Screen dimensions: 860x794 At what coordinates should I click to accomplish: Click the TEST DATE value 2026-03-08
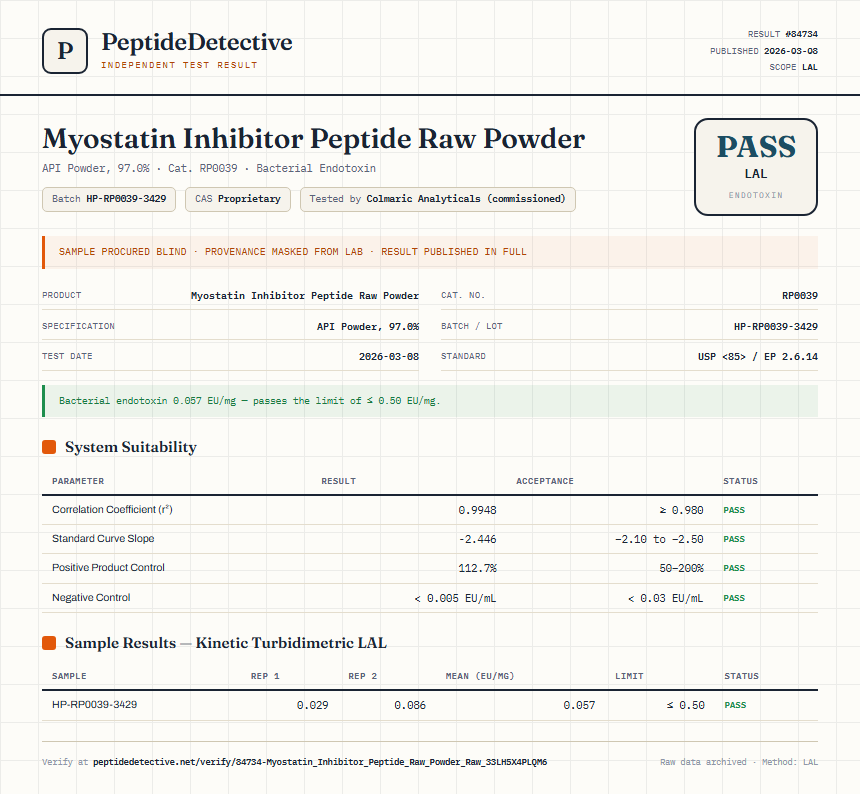tap(389, 356)
